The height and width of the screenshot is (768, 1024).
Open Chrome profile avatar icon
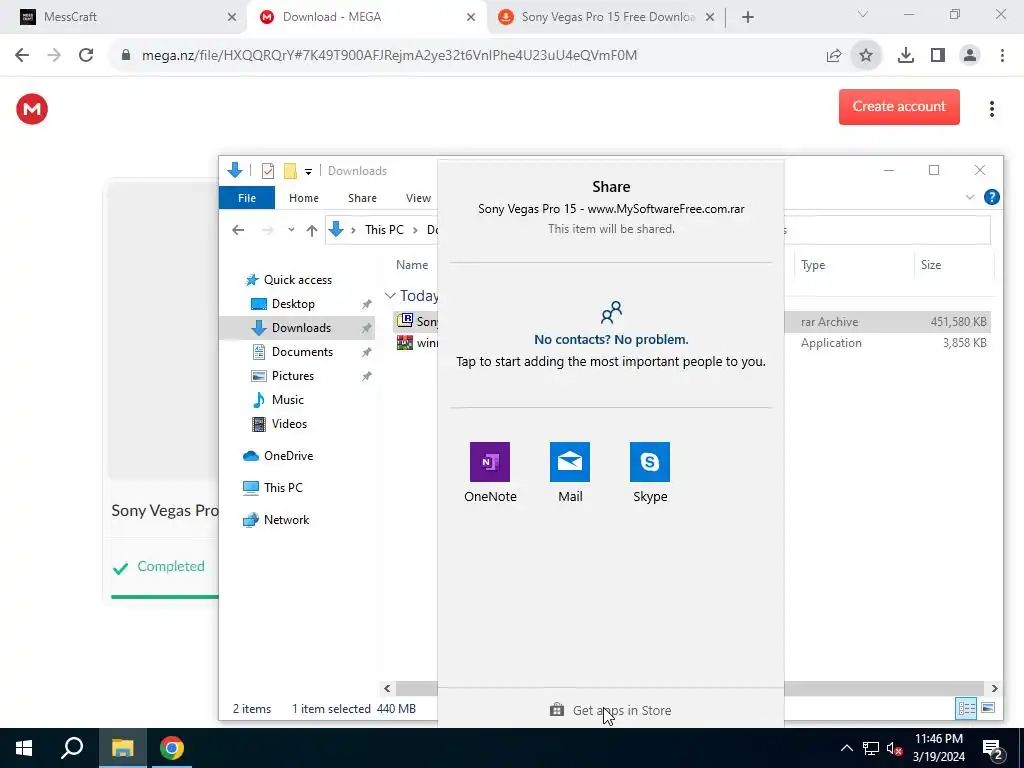(x=970, y=56)
